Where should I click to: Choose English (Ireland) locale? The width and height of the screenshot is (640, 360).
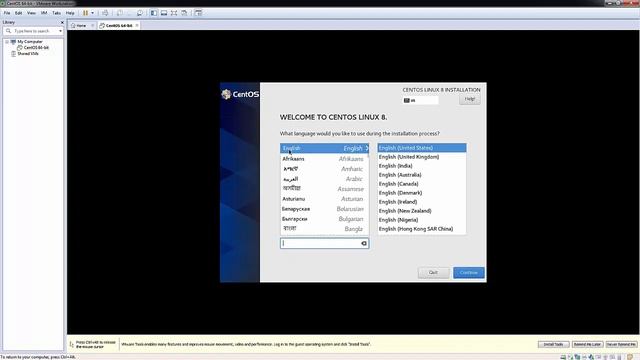(422, 202)
